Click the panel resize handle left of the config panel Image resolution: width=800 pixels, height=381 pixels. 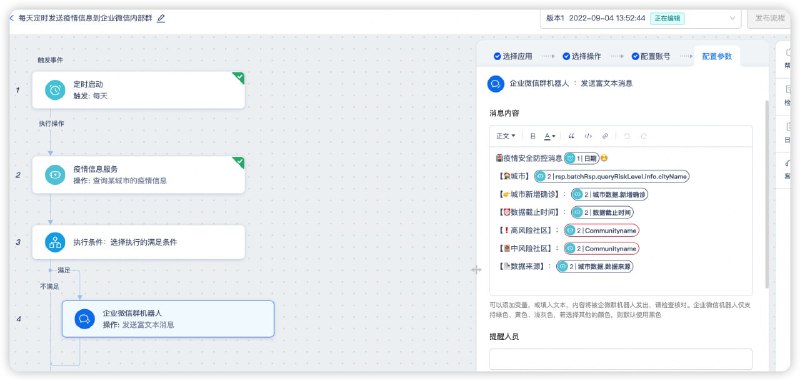click(x=476, y=269)
